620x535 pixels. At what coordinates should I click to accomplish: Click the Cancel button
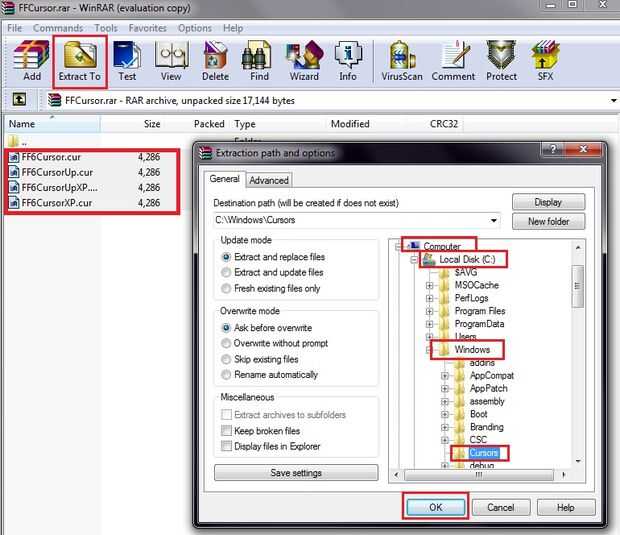click(x=501, y=507)
